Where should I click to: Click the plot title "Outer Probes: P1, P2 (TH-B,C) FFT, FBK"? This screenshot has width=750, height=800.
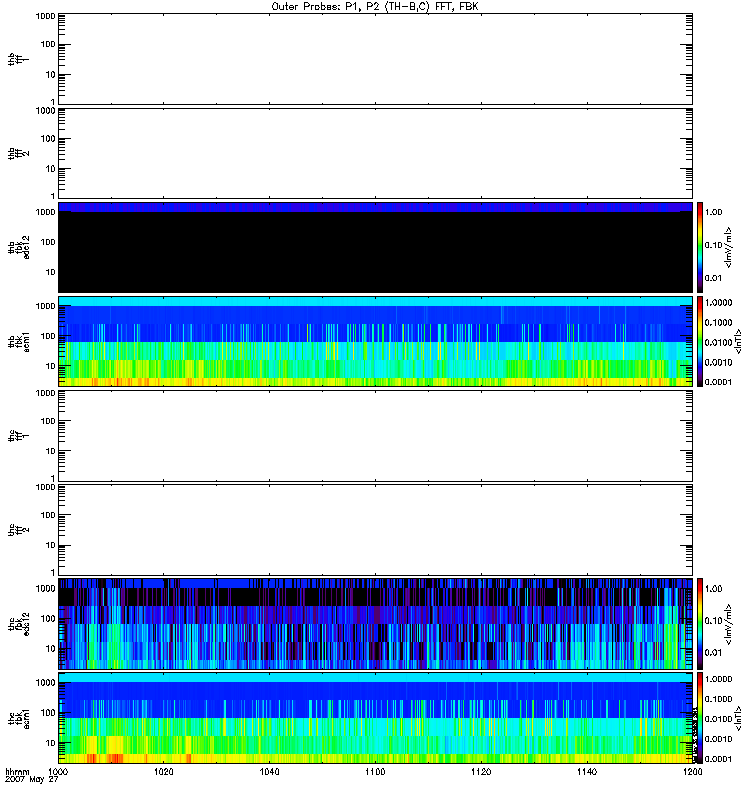click(375, 7)
